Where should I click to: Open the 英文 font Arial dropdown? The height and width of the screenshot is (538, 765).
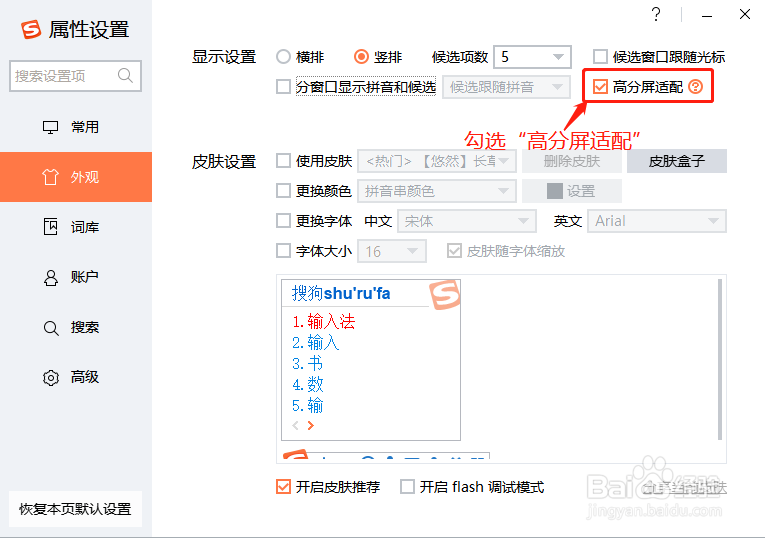(657, 221)
